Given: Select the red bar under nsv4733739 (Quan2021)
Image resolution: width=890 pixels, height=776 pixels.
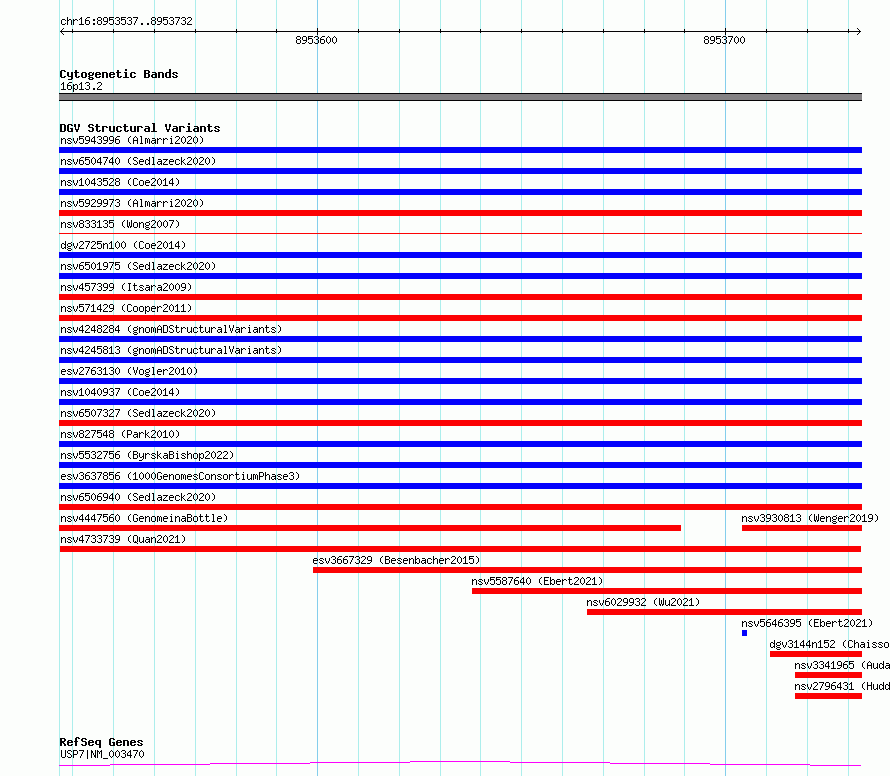Looking at the screenshot, I should pyautogui.click(x=460, y=549).
